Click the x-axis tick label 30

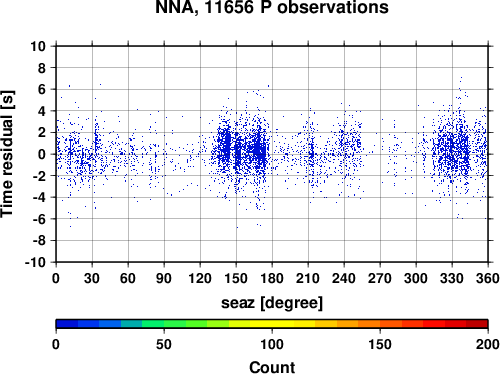[92, 278]
